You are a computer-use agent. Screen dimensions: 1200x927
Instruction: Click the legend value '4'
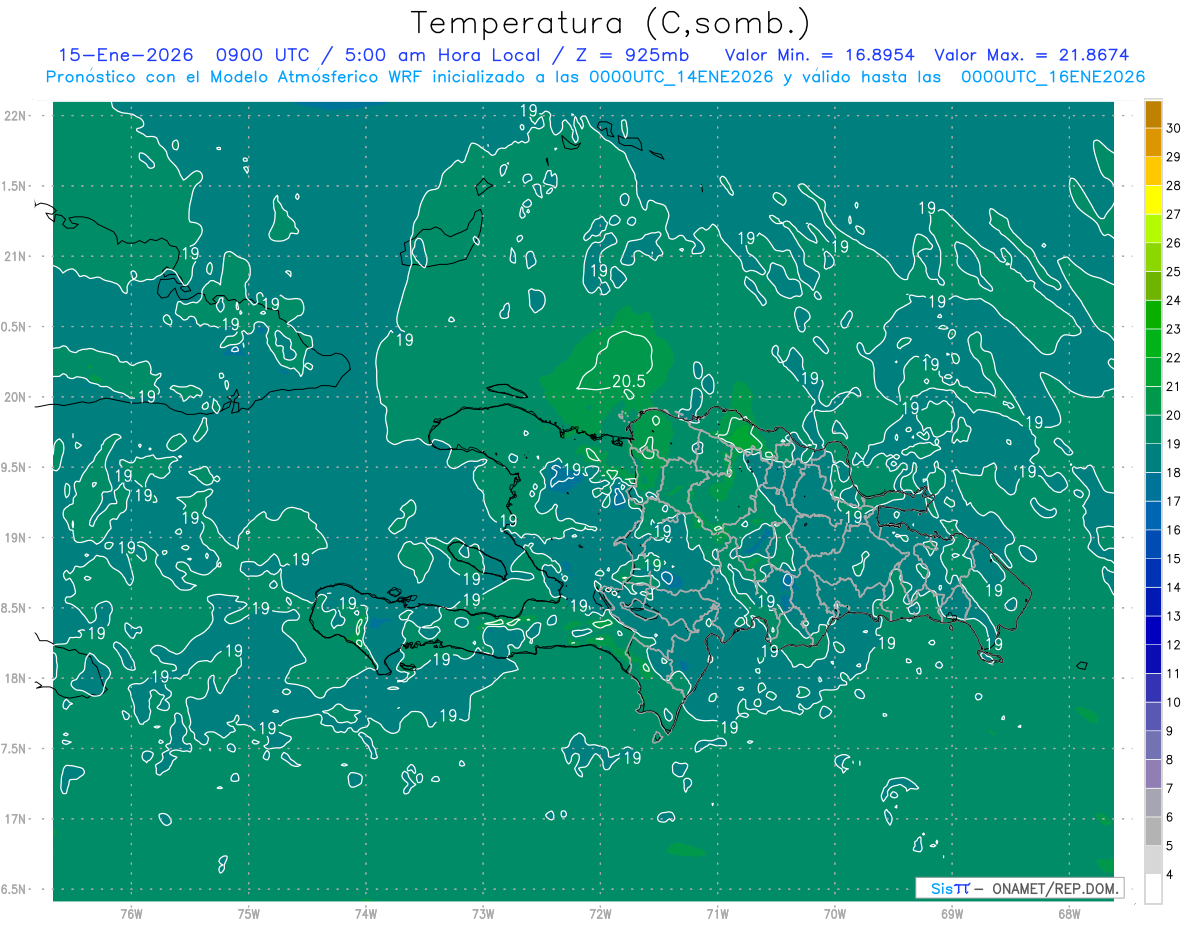click(x=1171, y=875)
